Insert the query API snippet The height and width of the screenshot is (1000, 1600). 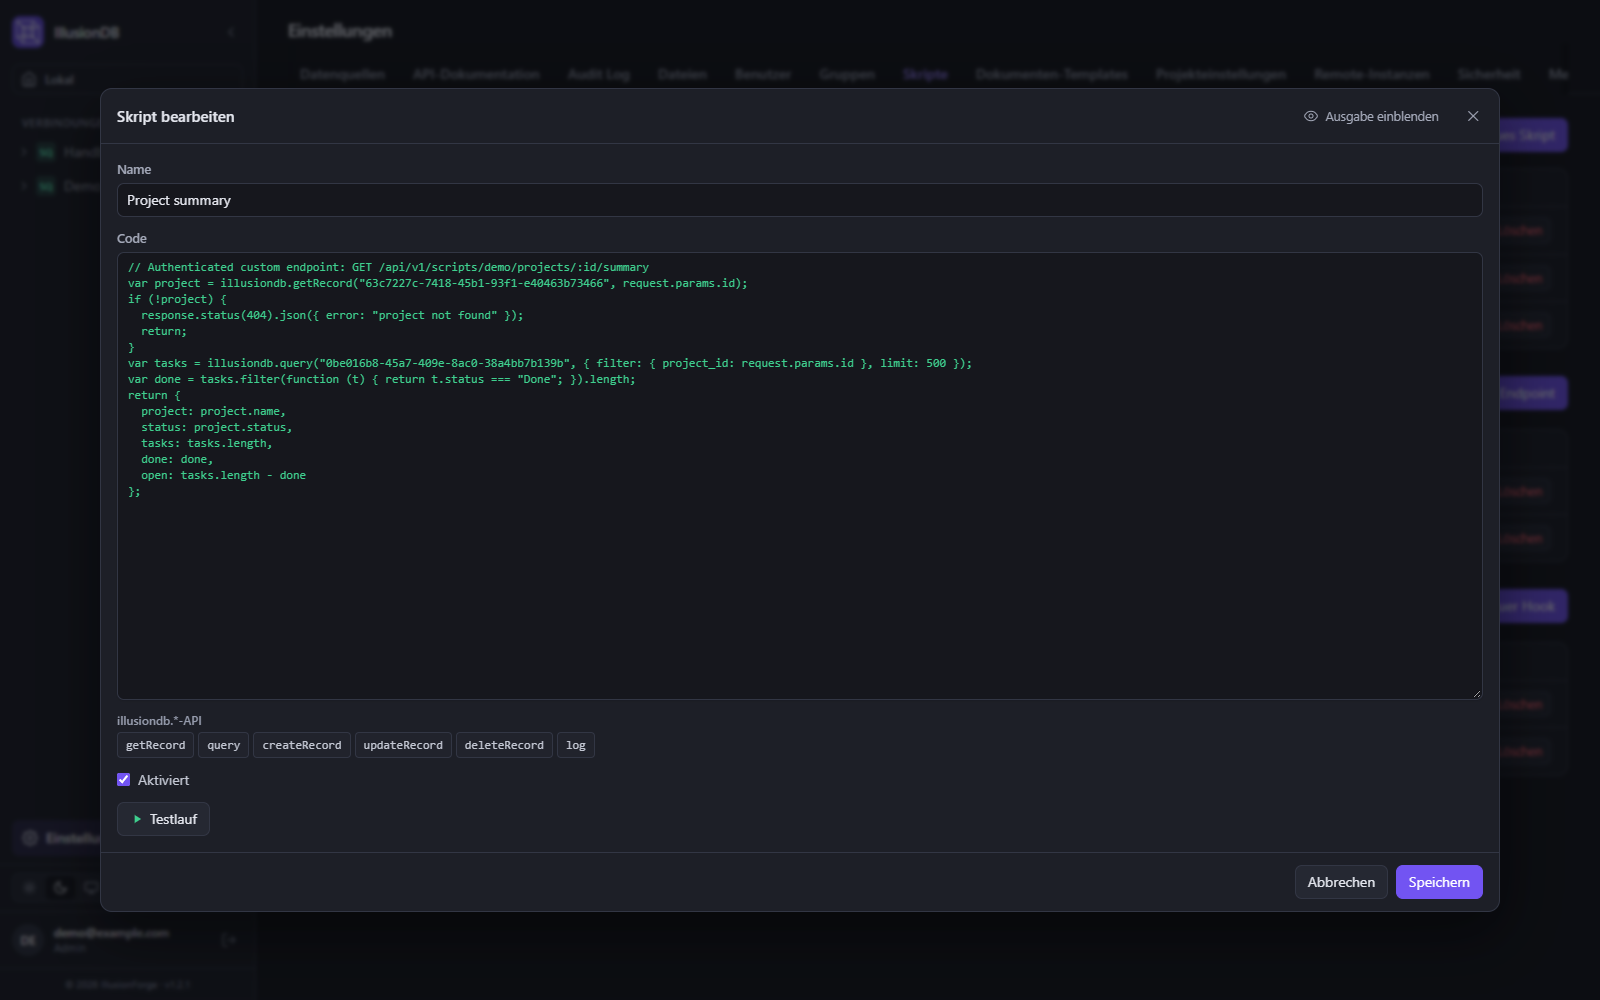coord(224,745)
